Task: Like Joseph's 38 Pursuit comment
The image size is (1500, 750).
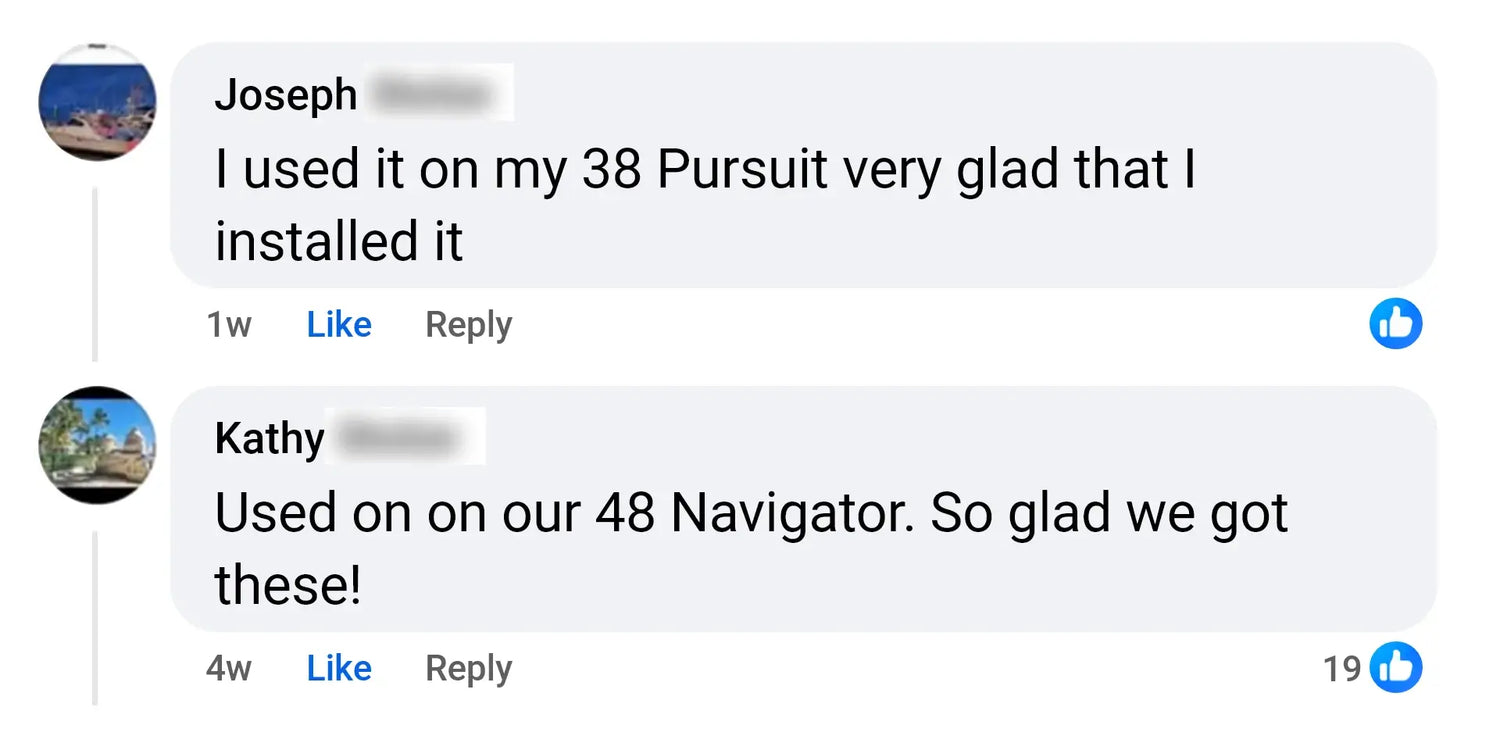Action: 339,325
